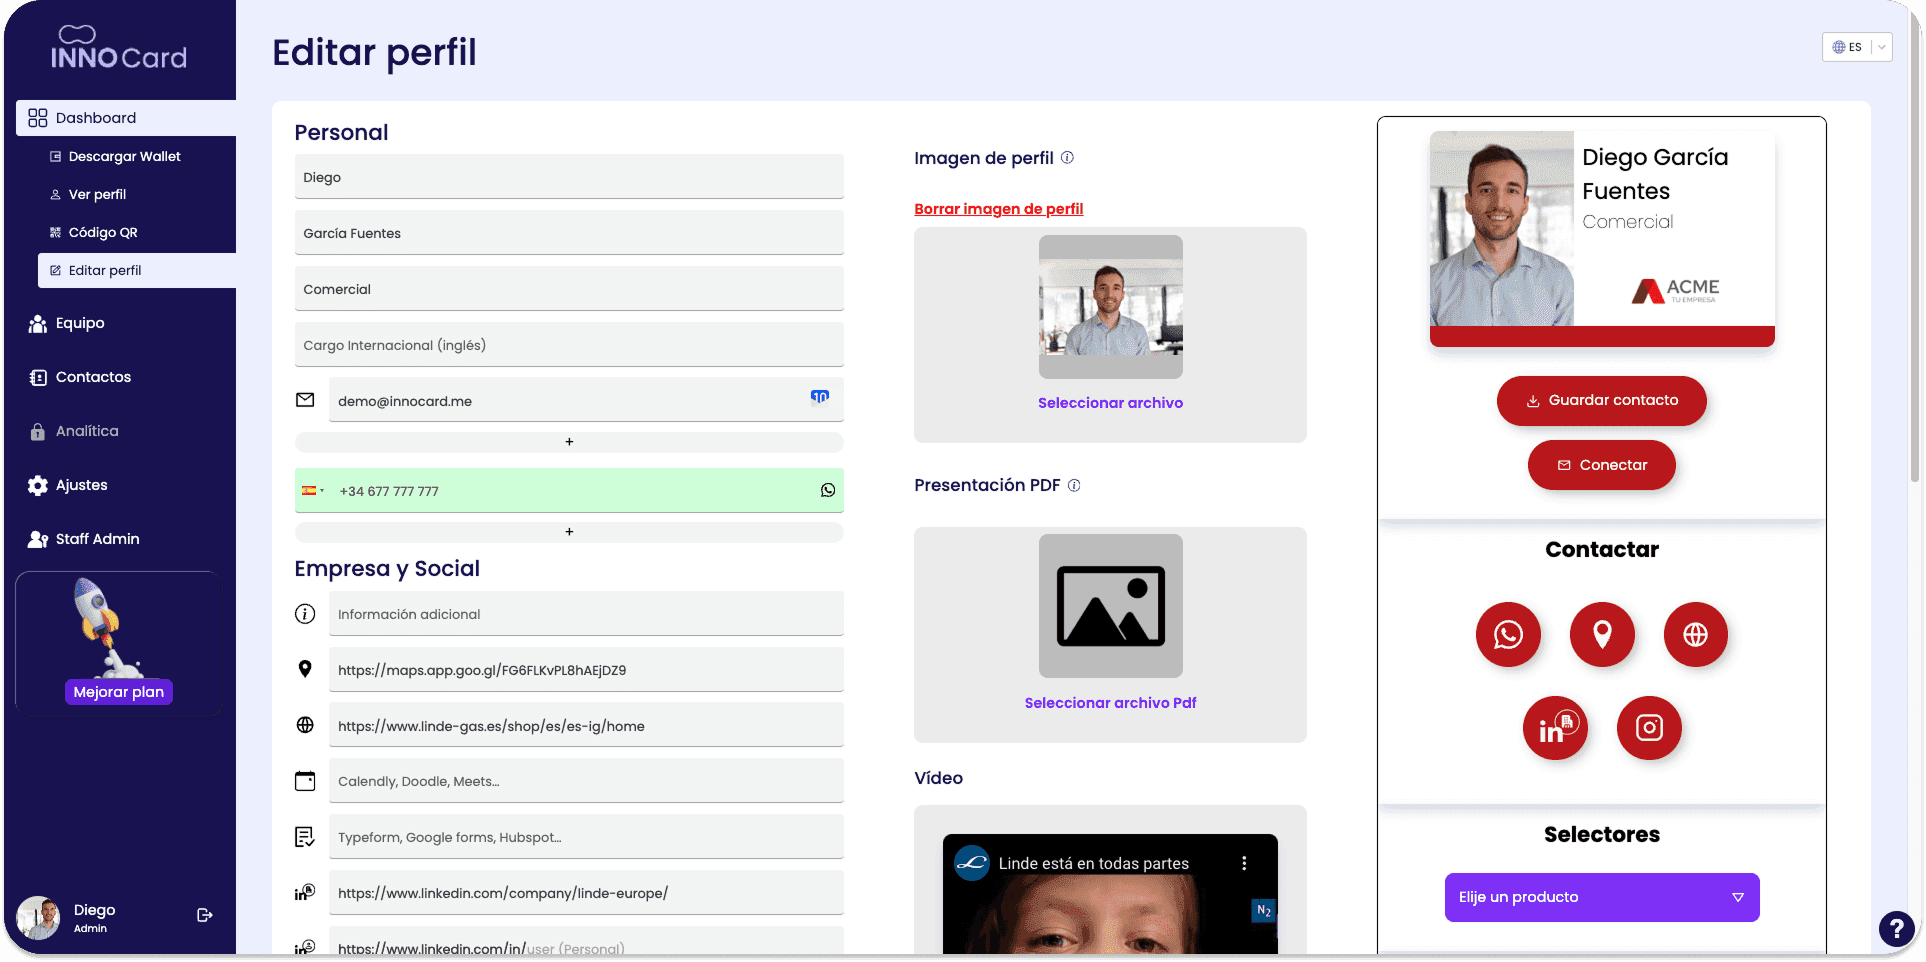The height and width of the screenshot is (962, 1926).
Task: Click the info icon beside Imagen de perfil
Action: coord(1067,157)
